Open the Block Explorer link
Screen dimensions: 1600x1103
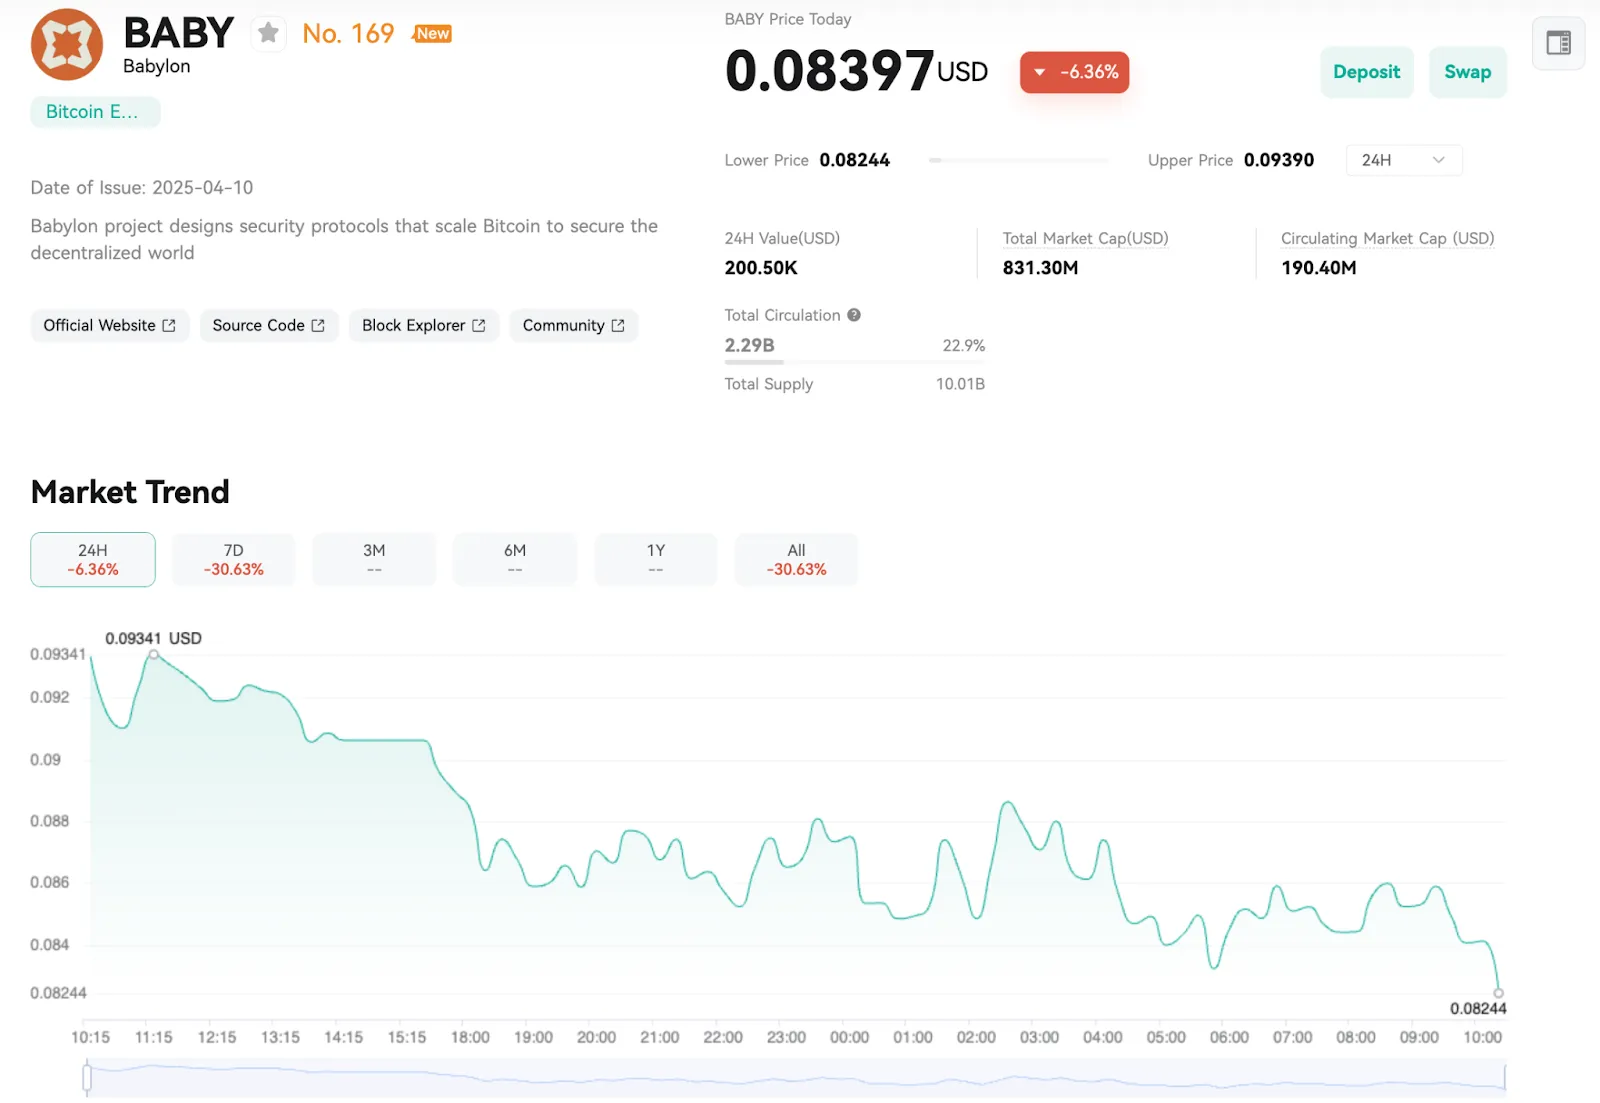click(x=424, y=326)
